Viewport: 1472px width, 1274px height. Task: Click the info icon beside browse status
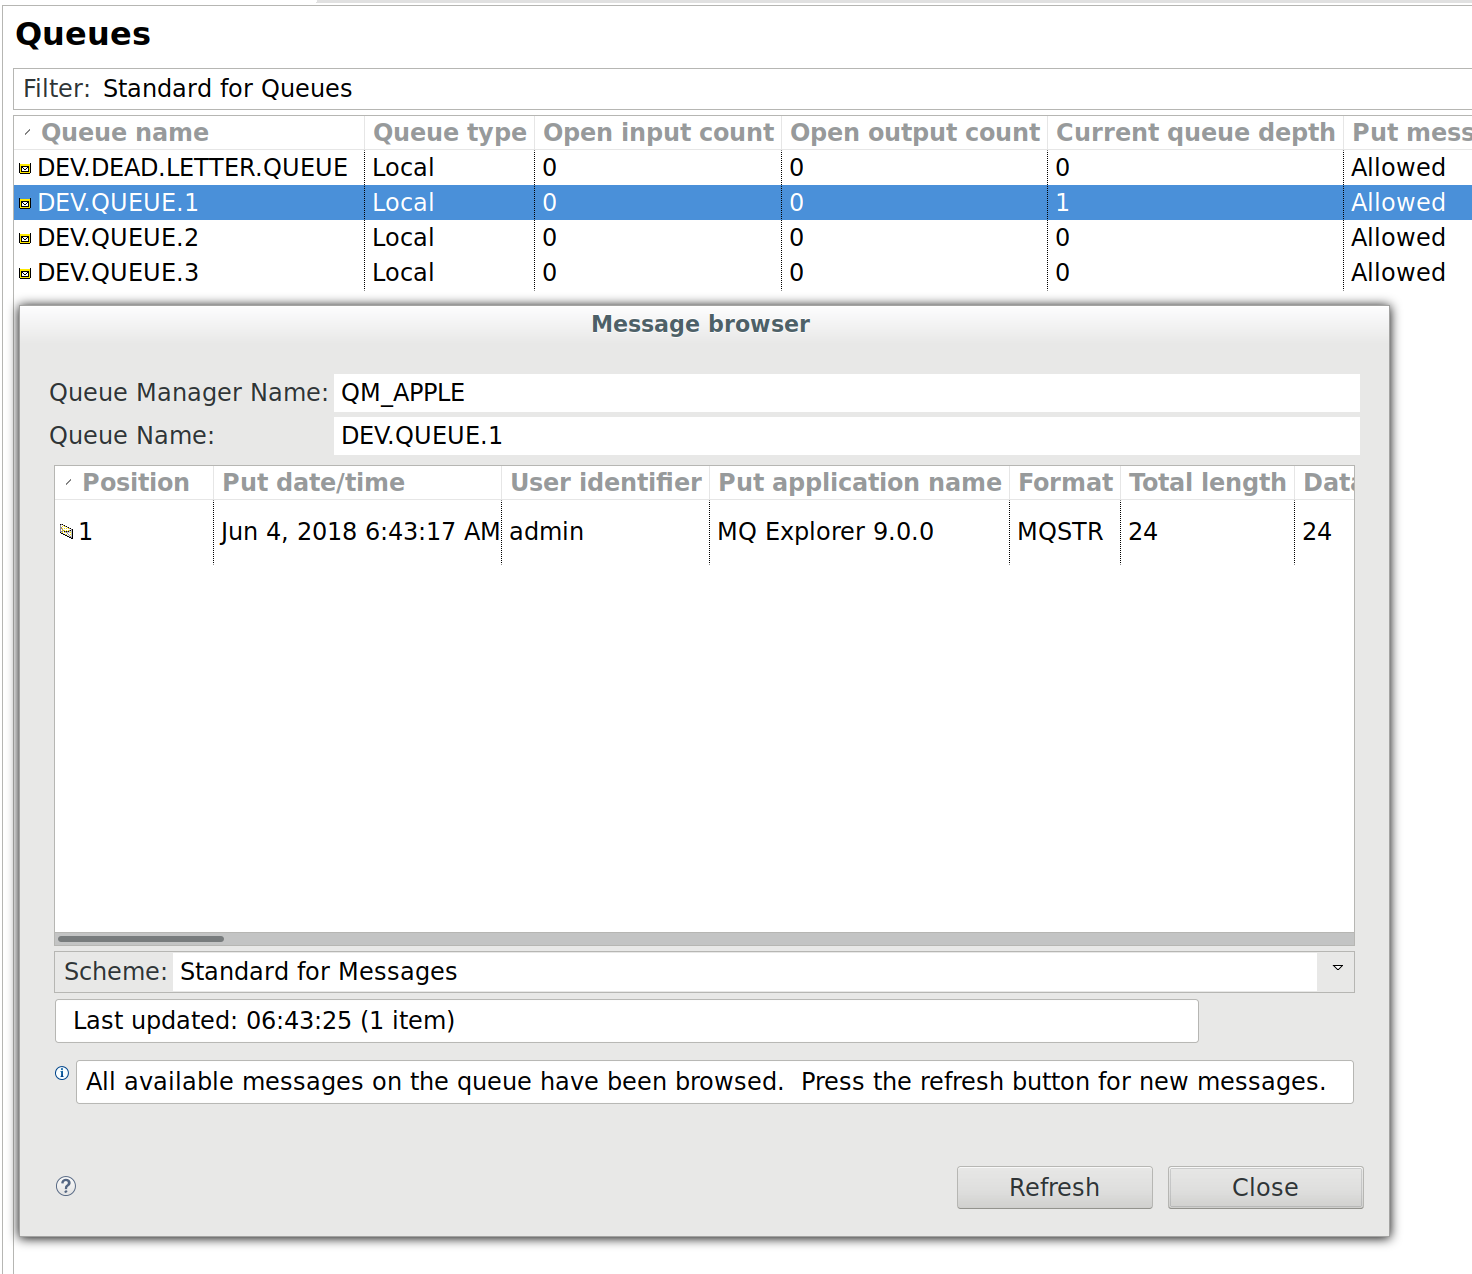tap(62, 1073)
